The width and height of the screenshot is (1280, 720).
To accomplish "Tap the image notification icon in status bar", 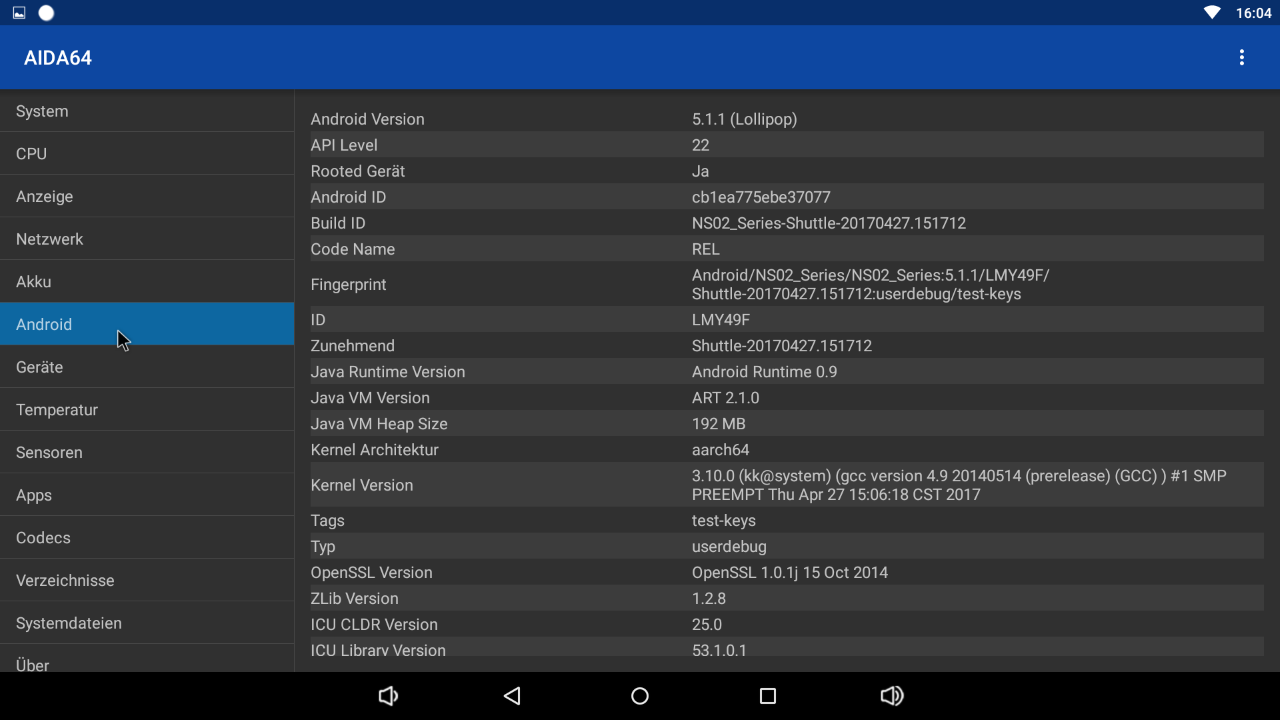I will coord(19,13).
